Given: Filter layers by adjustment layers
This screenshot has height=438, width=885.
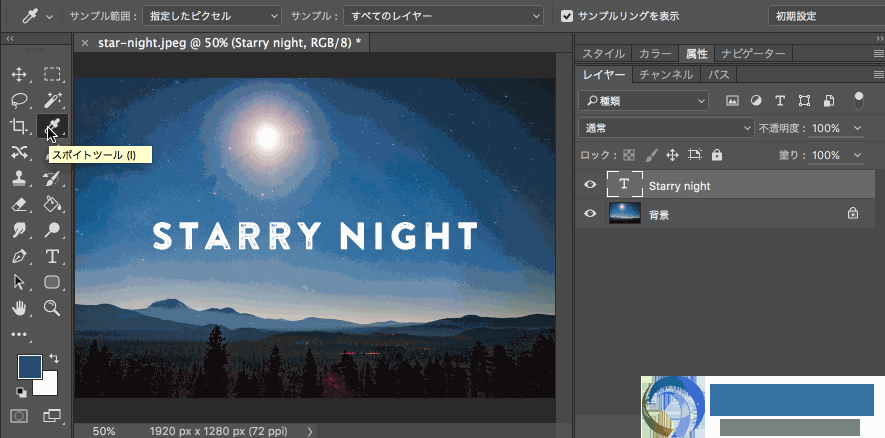Looking at the screenshot, I should click(756, 101).
